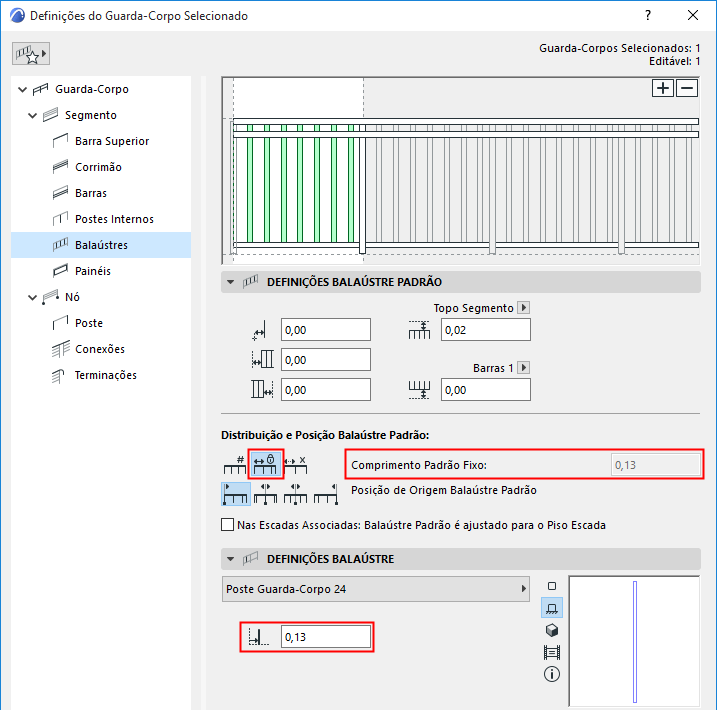Click the left baluster offset field

click(x=326, y=360)
